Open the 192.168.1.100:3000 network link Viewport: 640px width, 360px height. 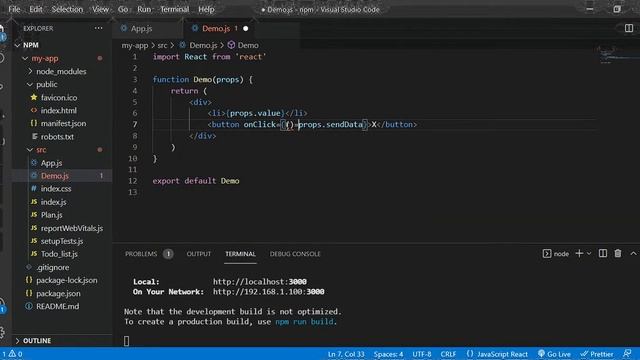[x=269, y=292]
